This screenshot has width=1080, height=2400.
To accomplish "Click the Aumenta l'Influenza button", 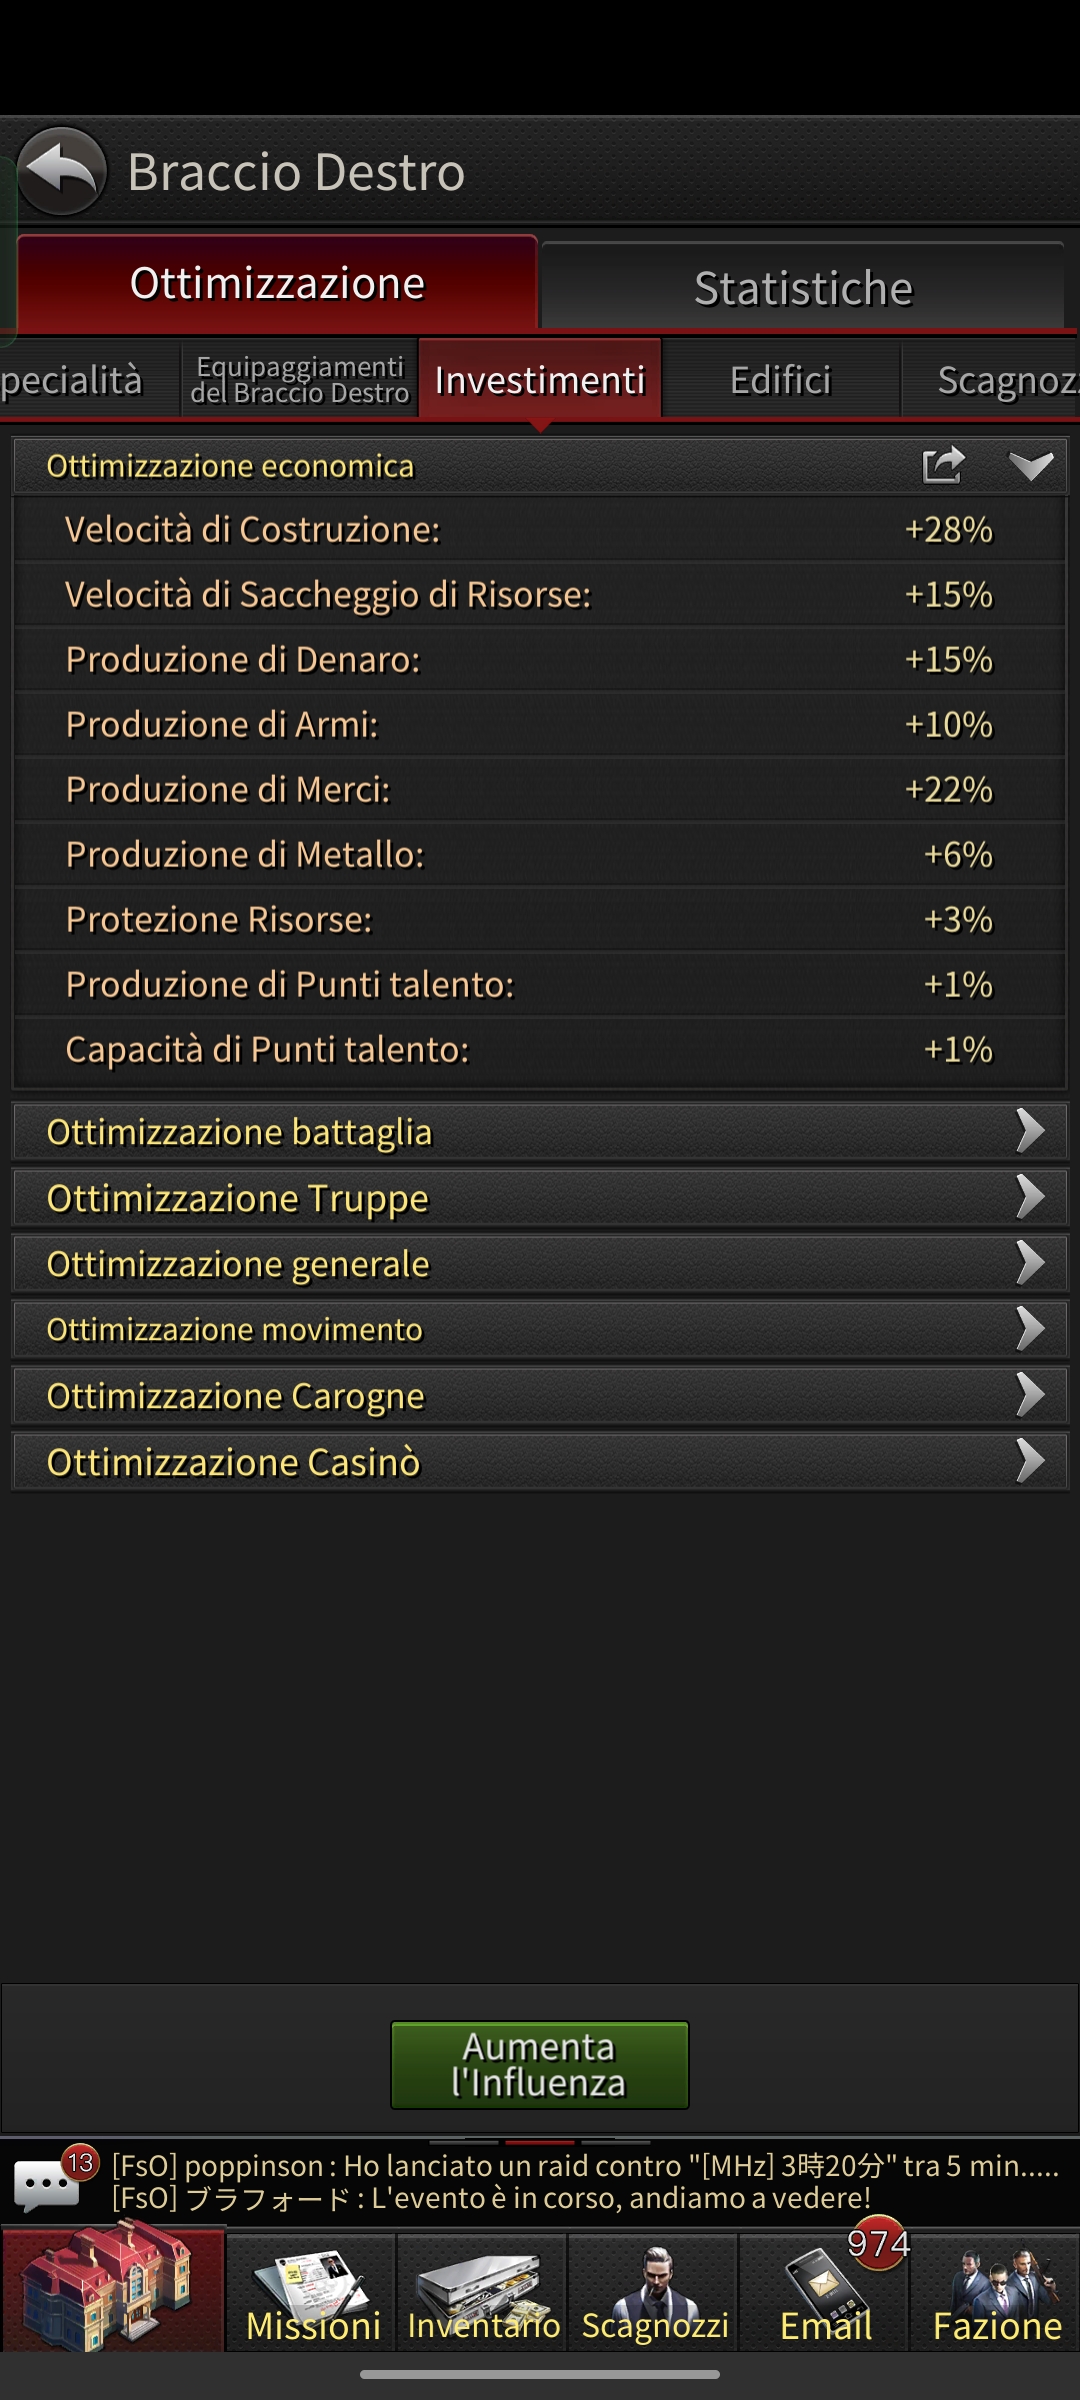I will coord(540,2065).
